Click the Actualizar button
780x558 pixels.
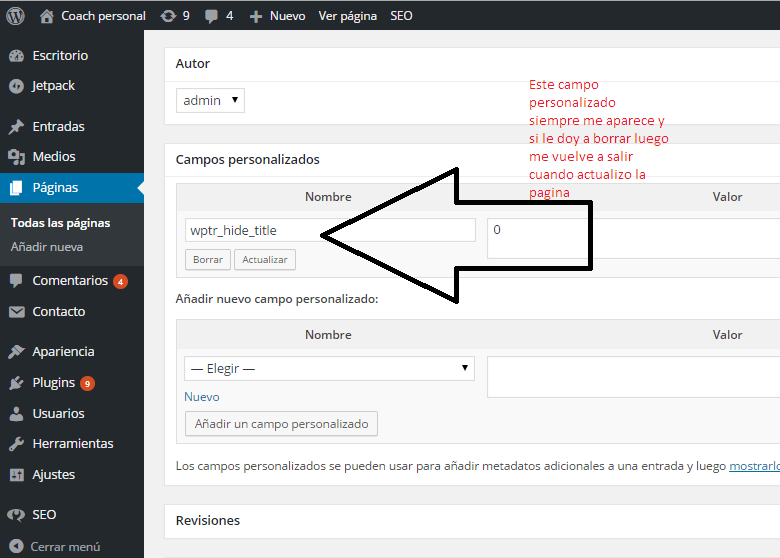[265, 260]
